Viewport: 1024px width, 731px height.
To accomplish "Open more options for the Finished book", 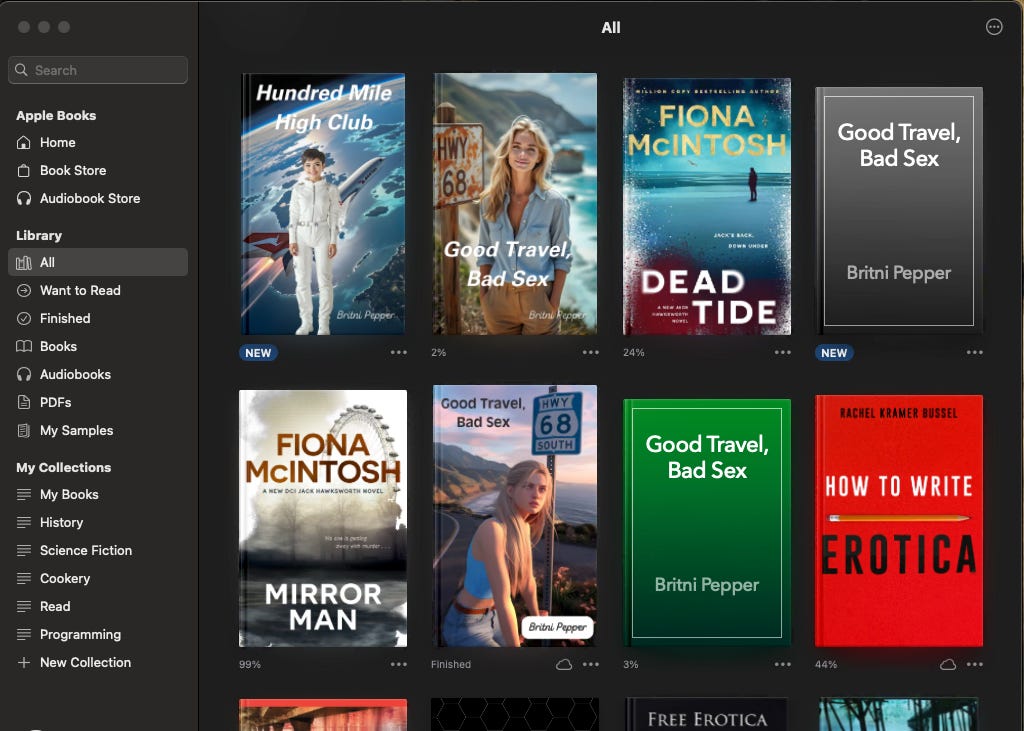I will (590, 664).
